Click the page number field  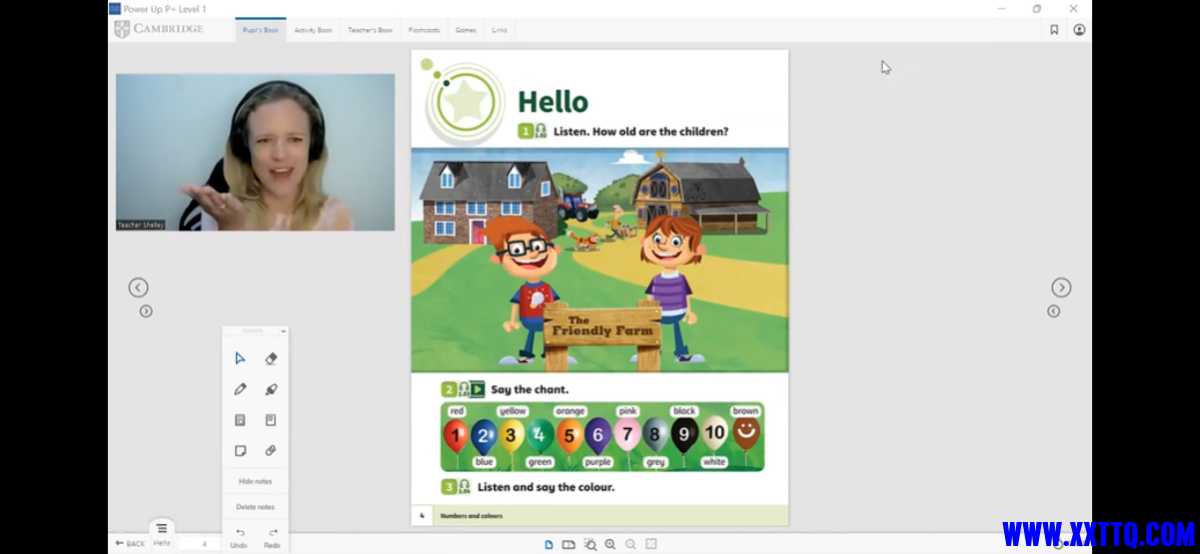[205, 543]
